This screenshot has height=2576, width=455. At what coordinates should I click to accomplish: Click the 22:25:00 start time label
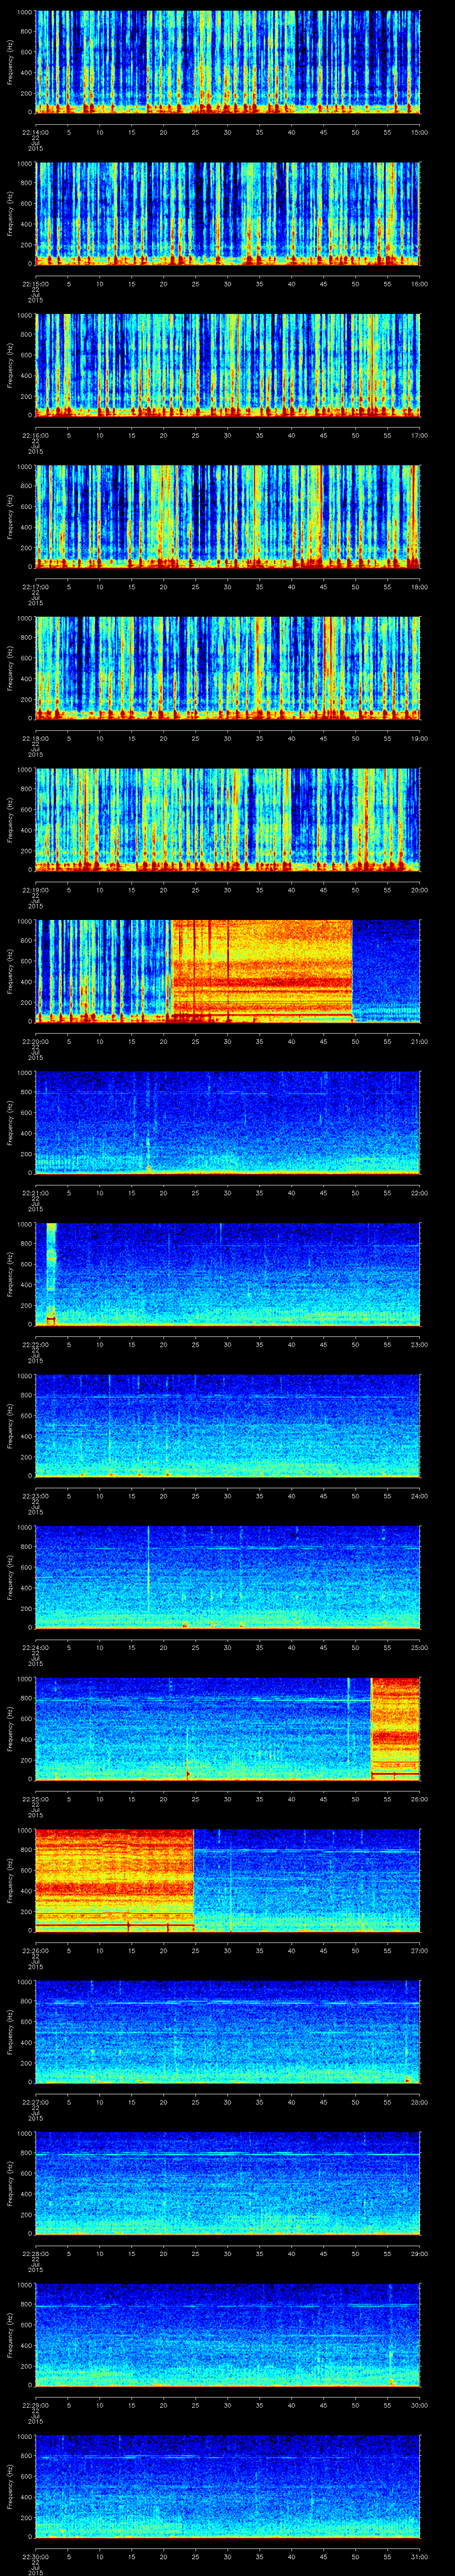(x=35, y=1798)
